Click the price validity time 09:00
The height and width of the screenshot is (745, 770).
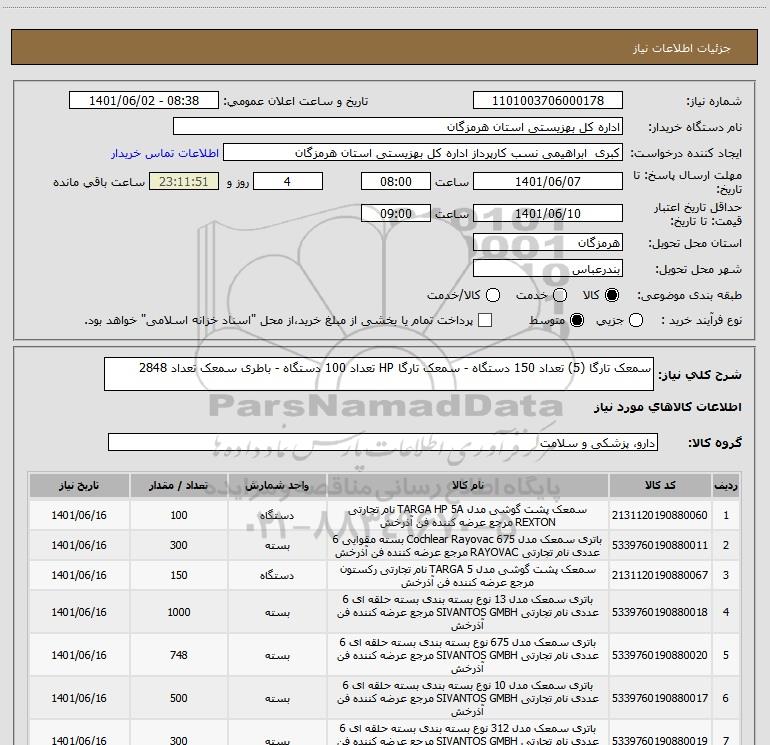396,213
